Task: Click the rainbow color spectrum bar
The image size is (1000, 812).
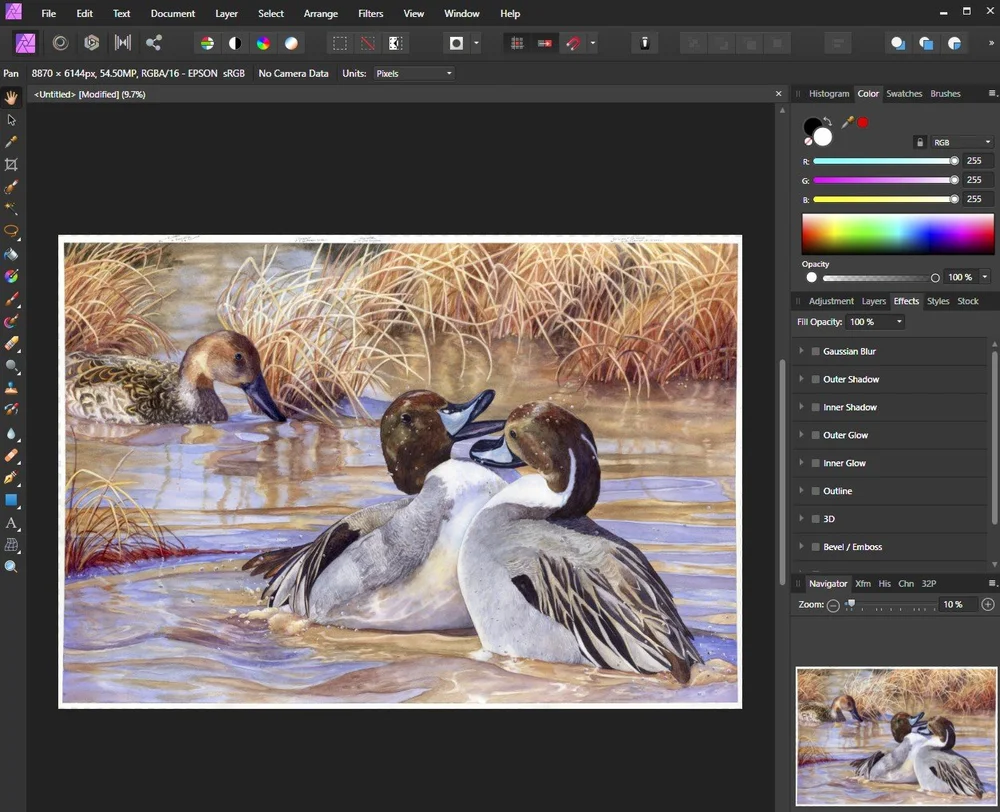Action: (897, 233)
